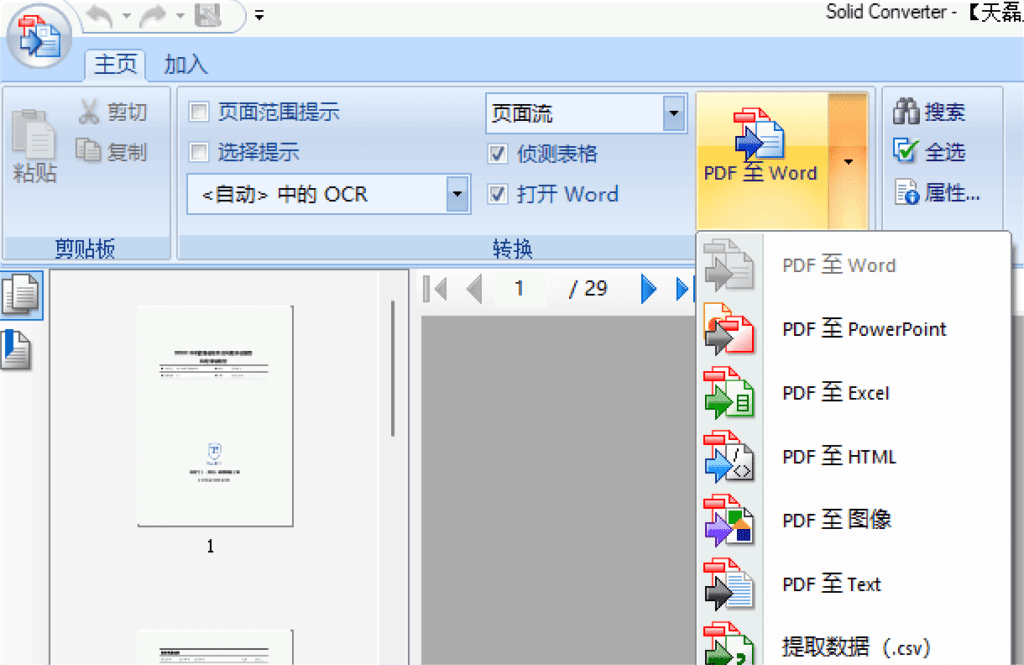Go to the previous page
The image size is (1024, 665).
(x=475, y=289)
